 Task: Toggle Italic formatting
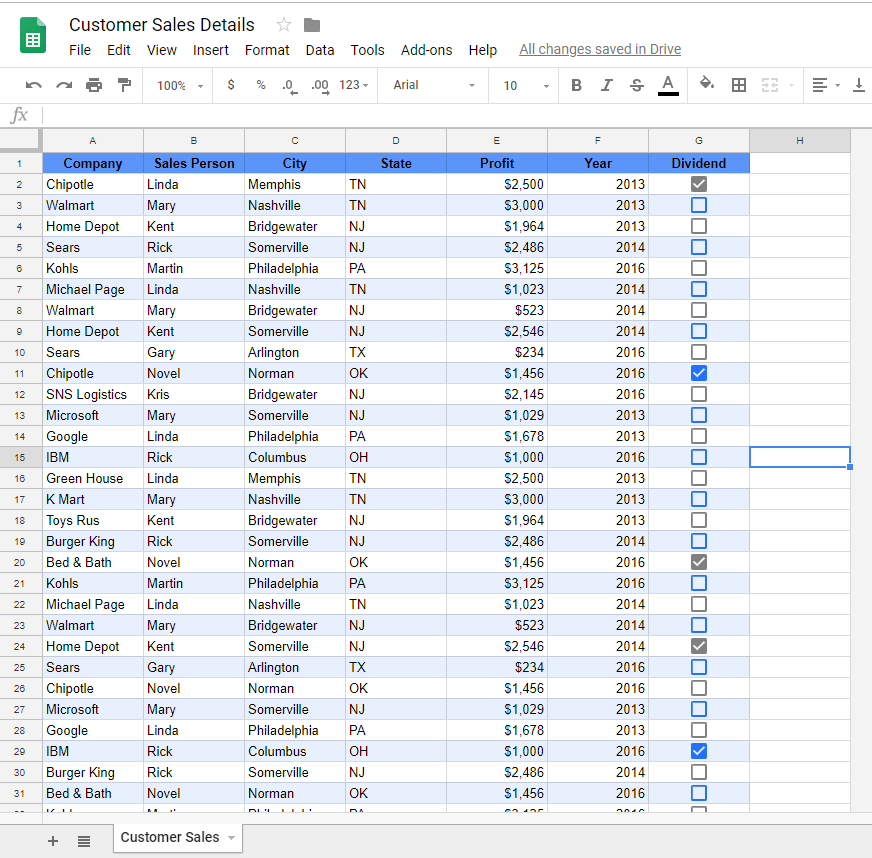pos(606,85)
